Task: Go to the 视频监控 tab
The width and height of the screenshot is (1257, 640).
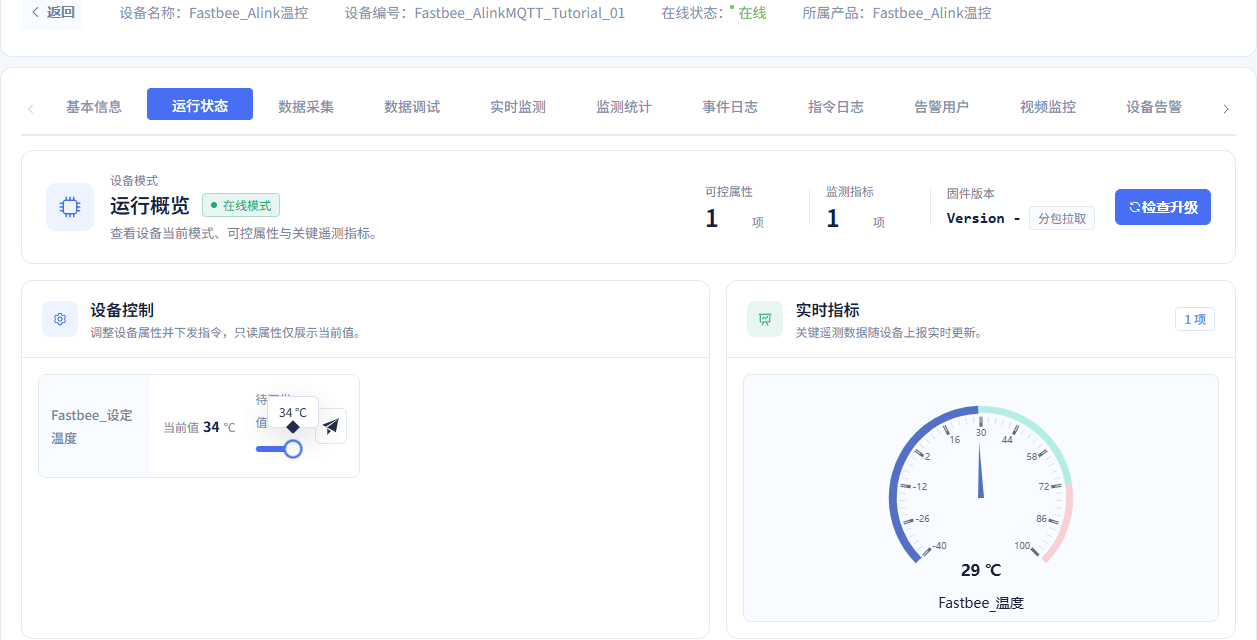Action: pos(1048,106)
